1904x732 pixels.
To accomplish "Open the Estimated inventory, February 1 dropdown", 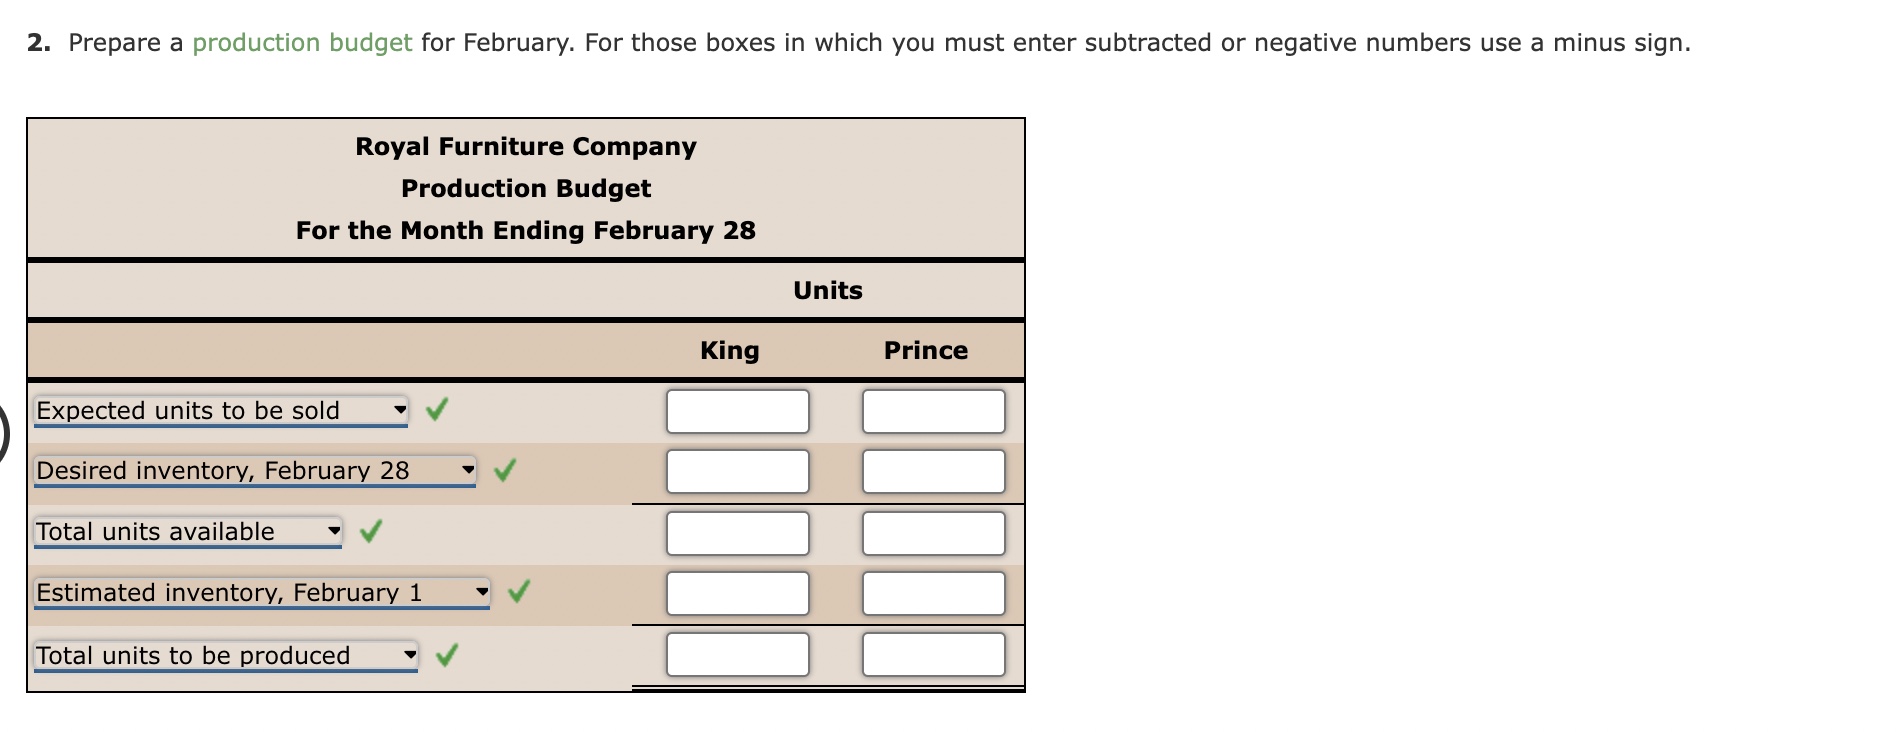I will pos(484,592).
